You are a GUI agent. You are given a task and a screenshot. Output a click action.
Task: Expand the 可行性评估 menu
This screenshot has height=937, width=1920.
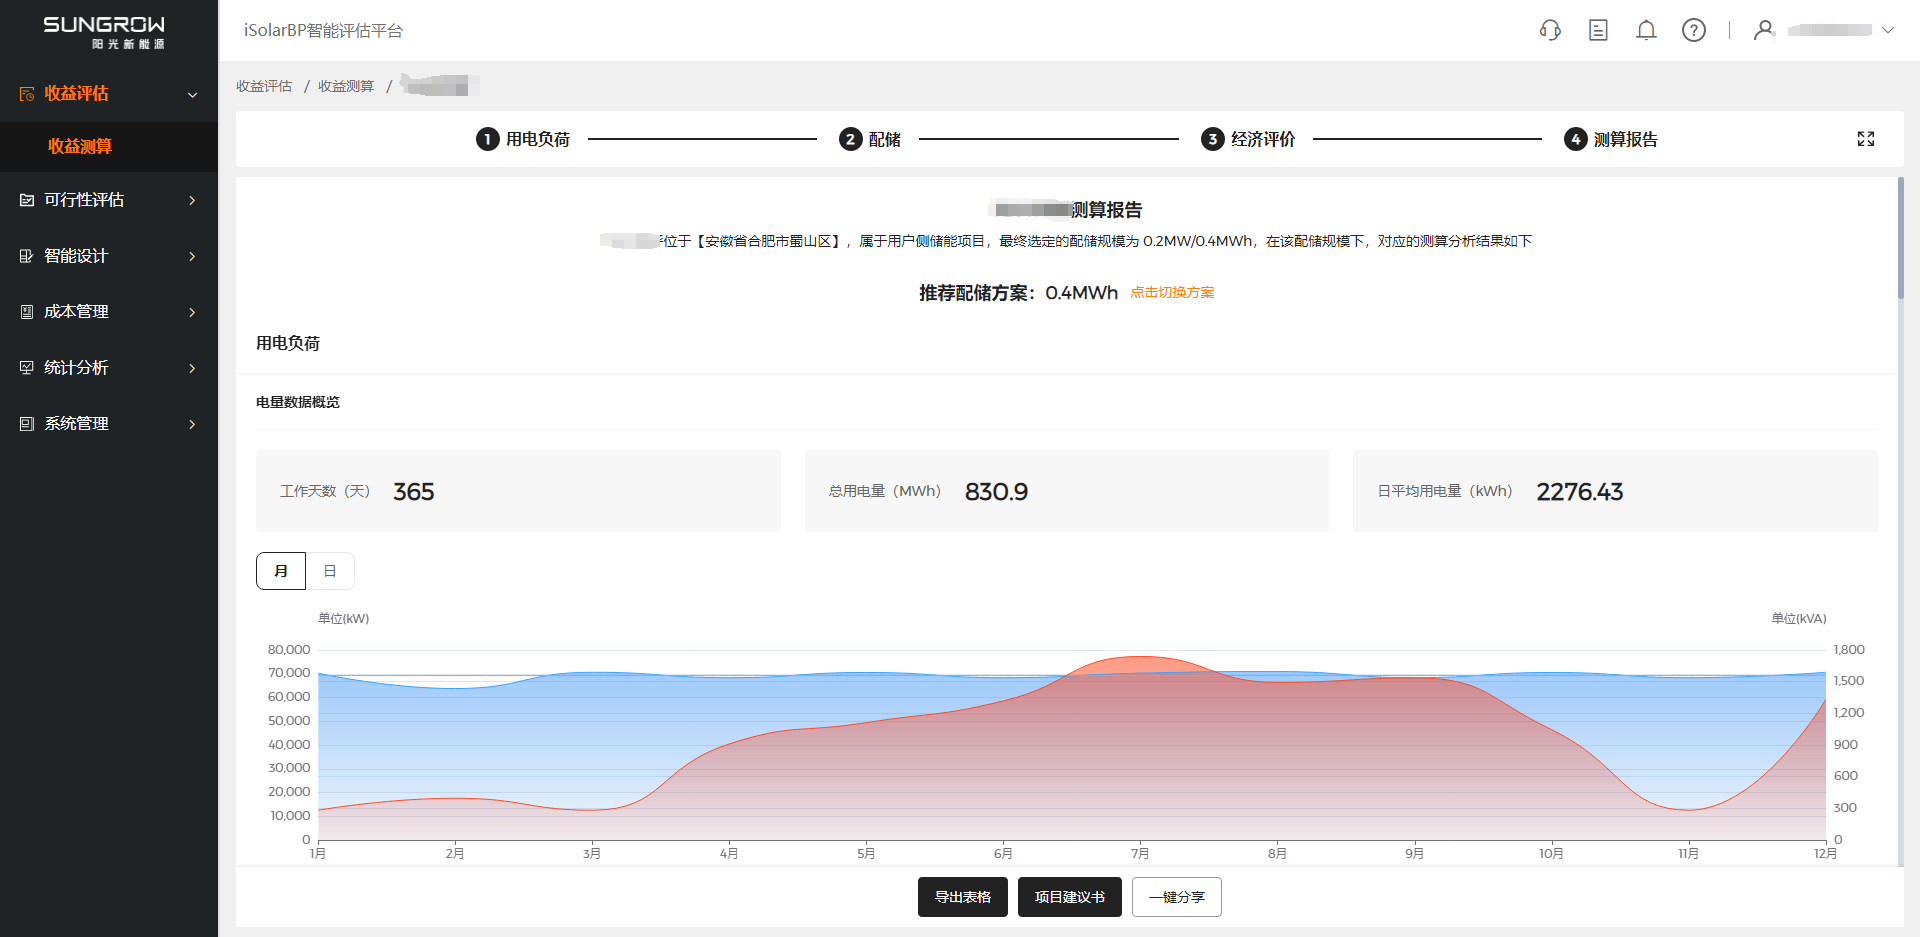[192, 200]
